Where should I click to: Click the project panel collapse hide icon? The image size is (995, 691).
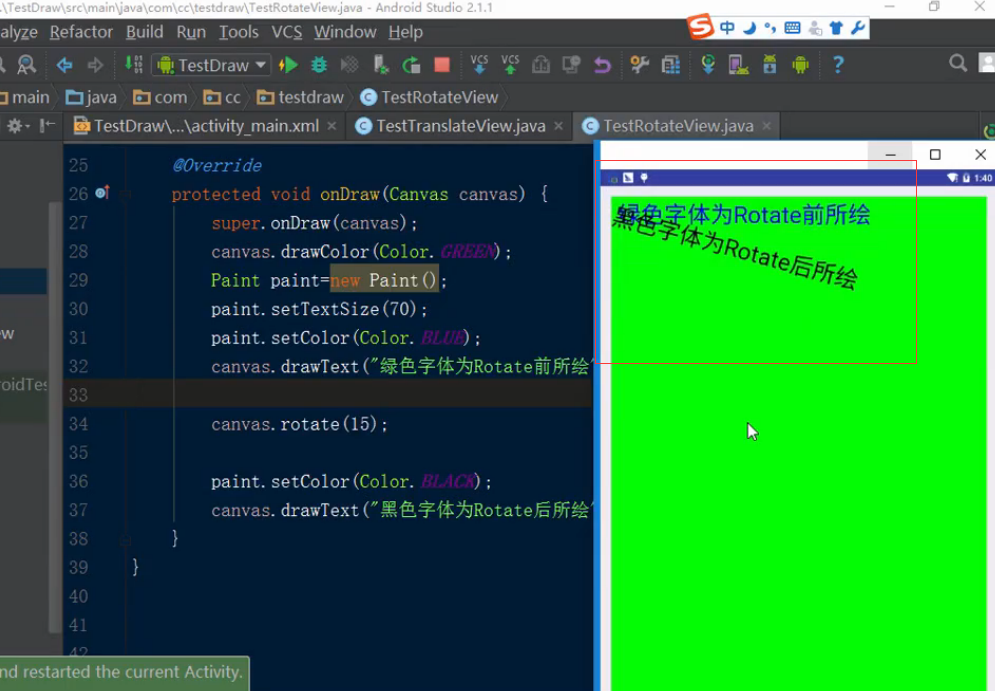(x=47, y=126)
